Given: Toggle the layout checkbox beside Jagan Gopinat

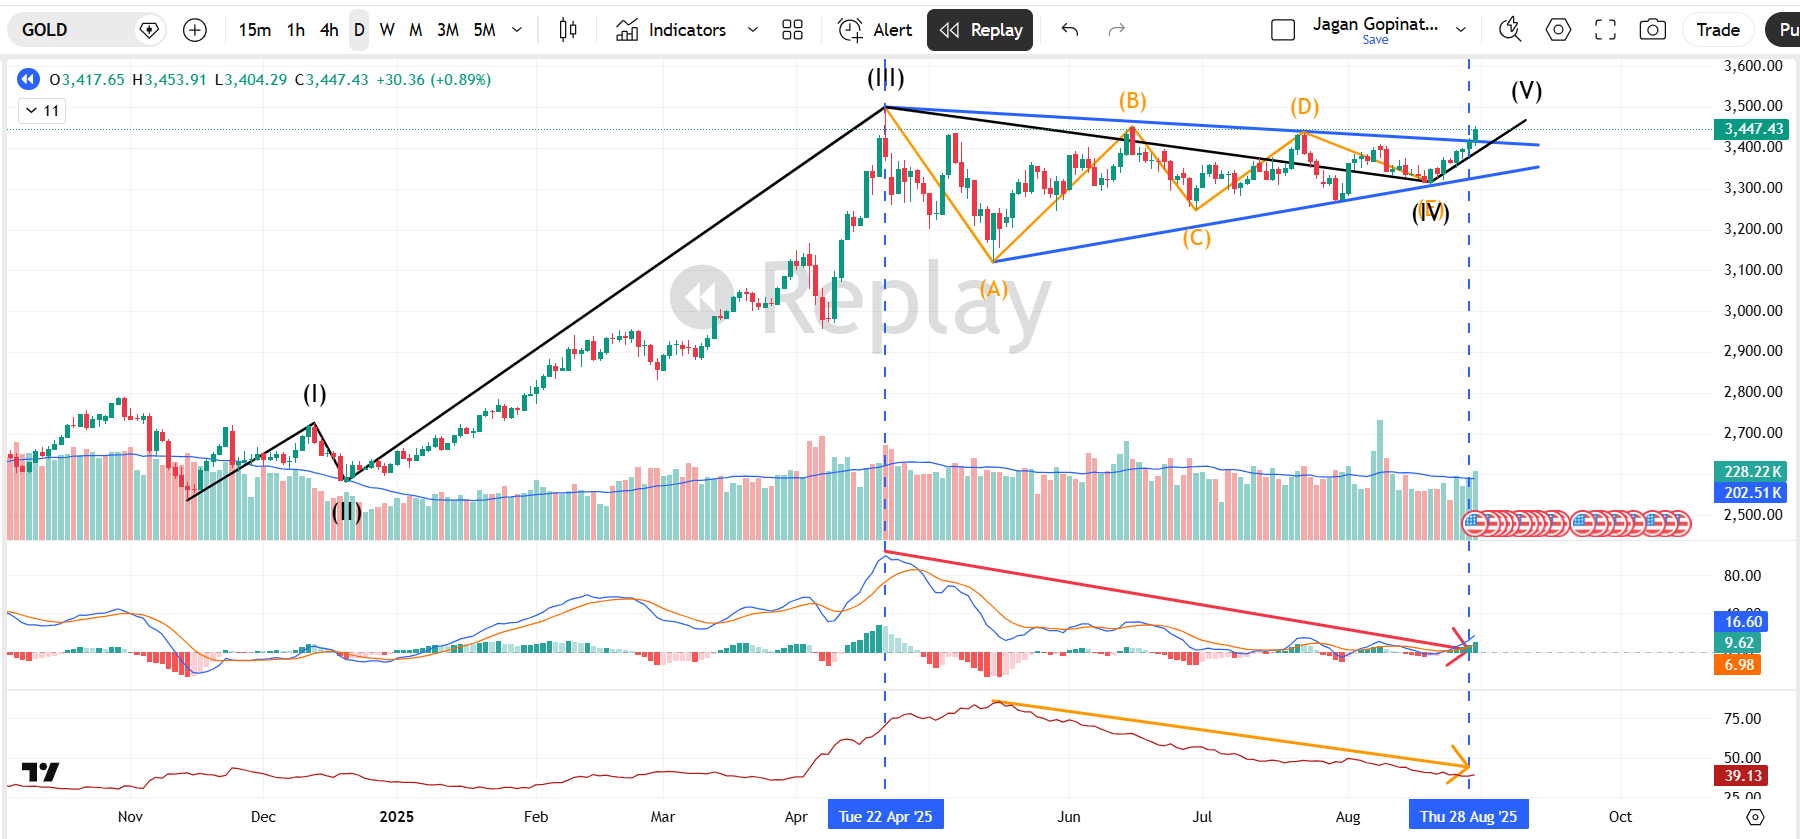Looking at the screenshot, I should coord(1284,30).
